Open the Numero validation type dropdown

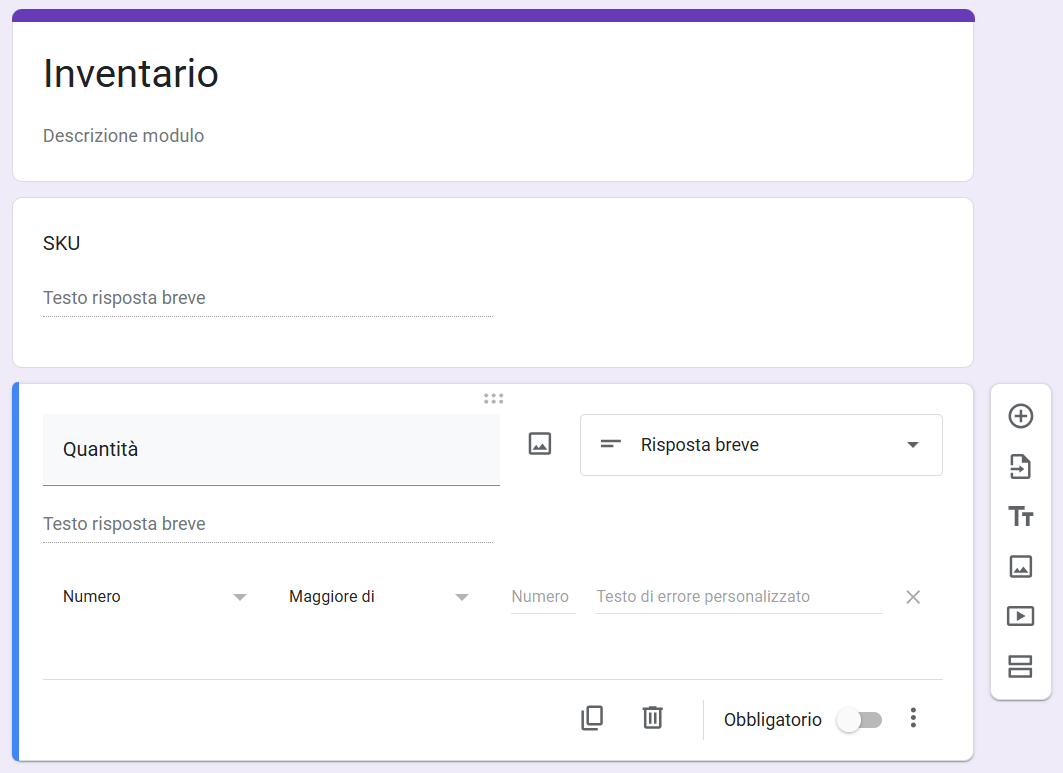155,596
